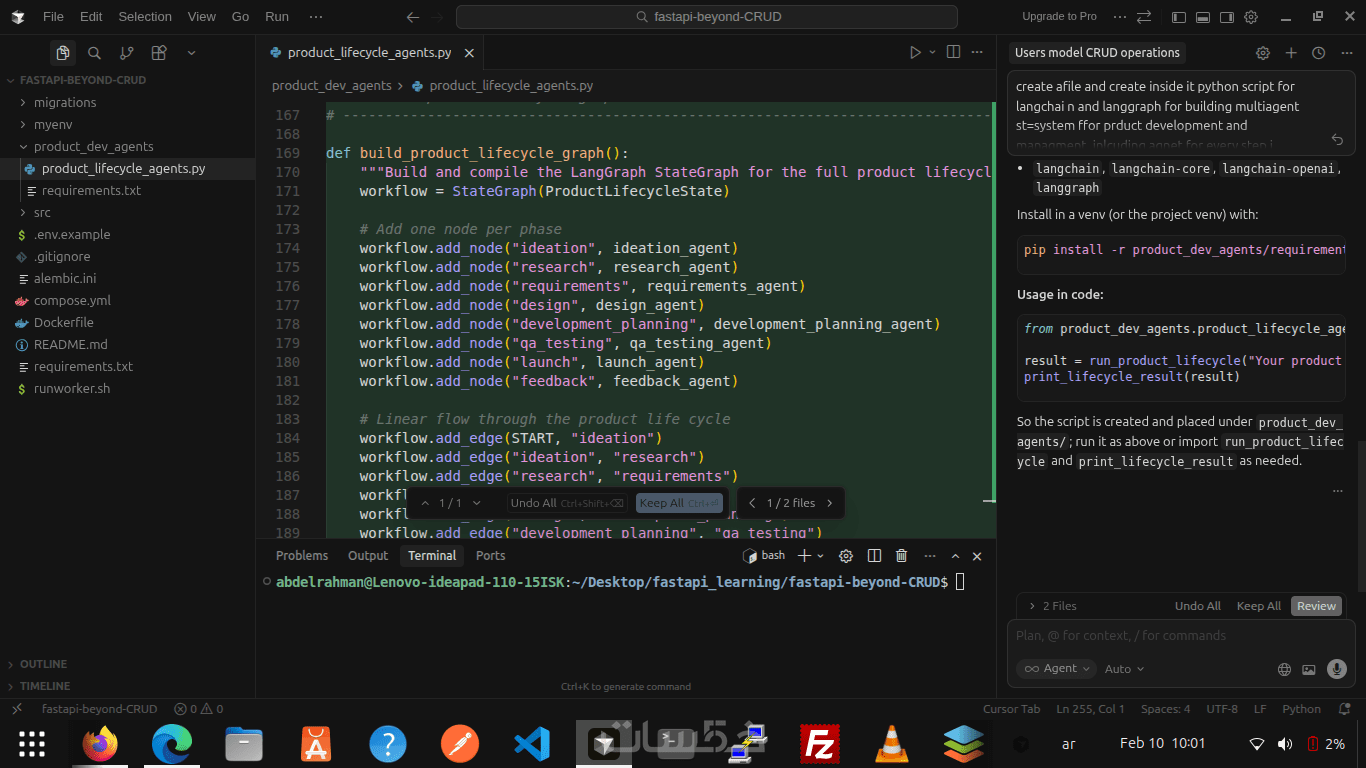Go back with the navigation arrow

click(413, 17)
